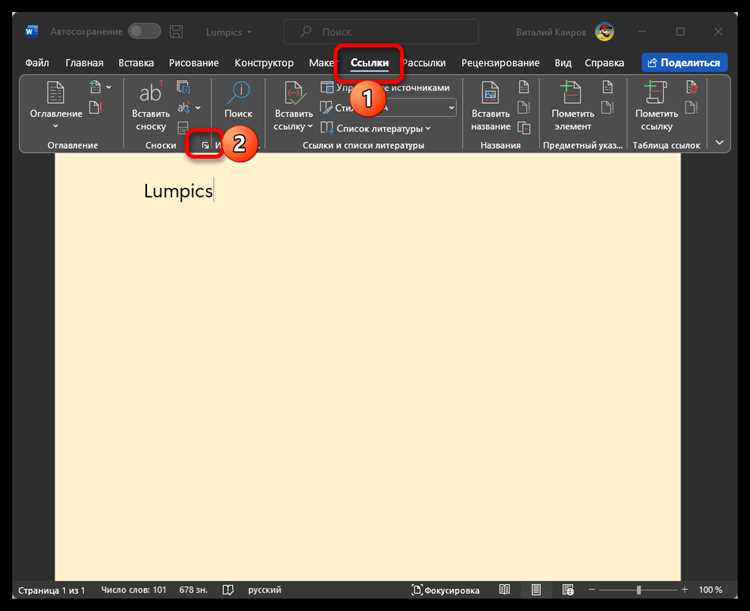Switch to the Рисование tab

click(x=194, y=63)
